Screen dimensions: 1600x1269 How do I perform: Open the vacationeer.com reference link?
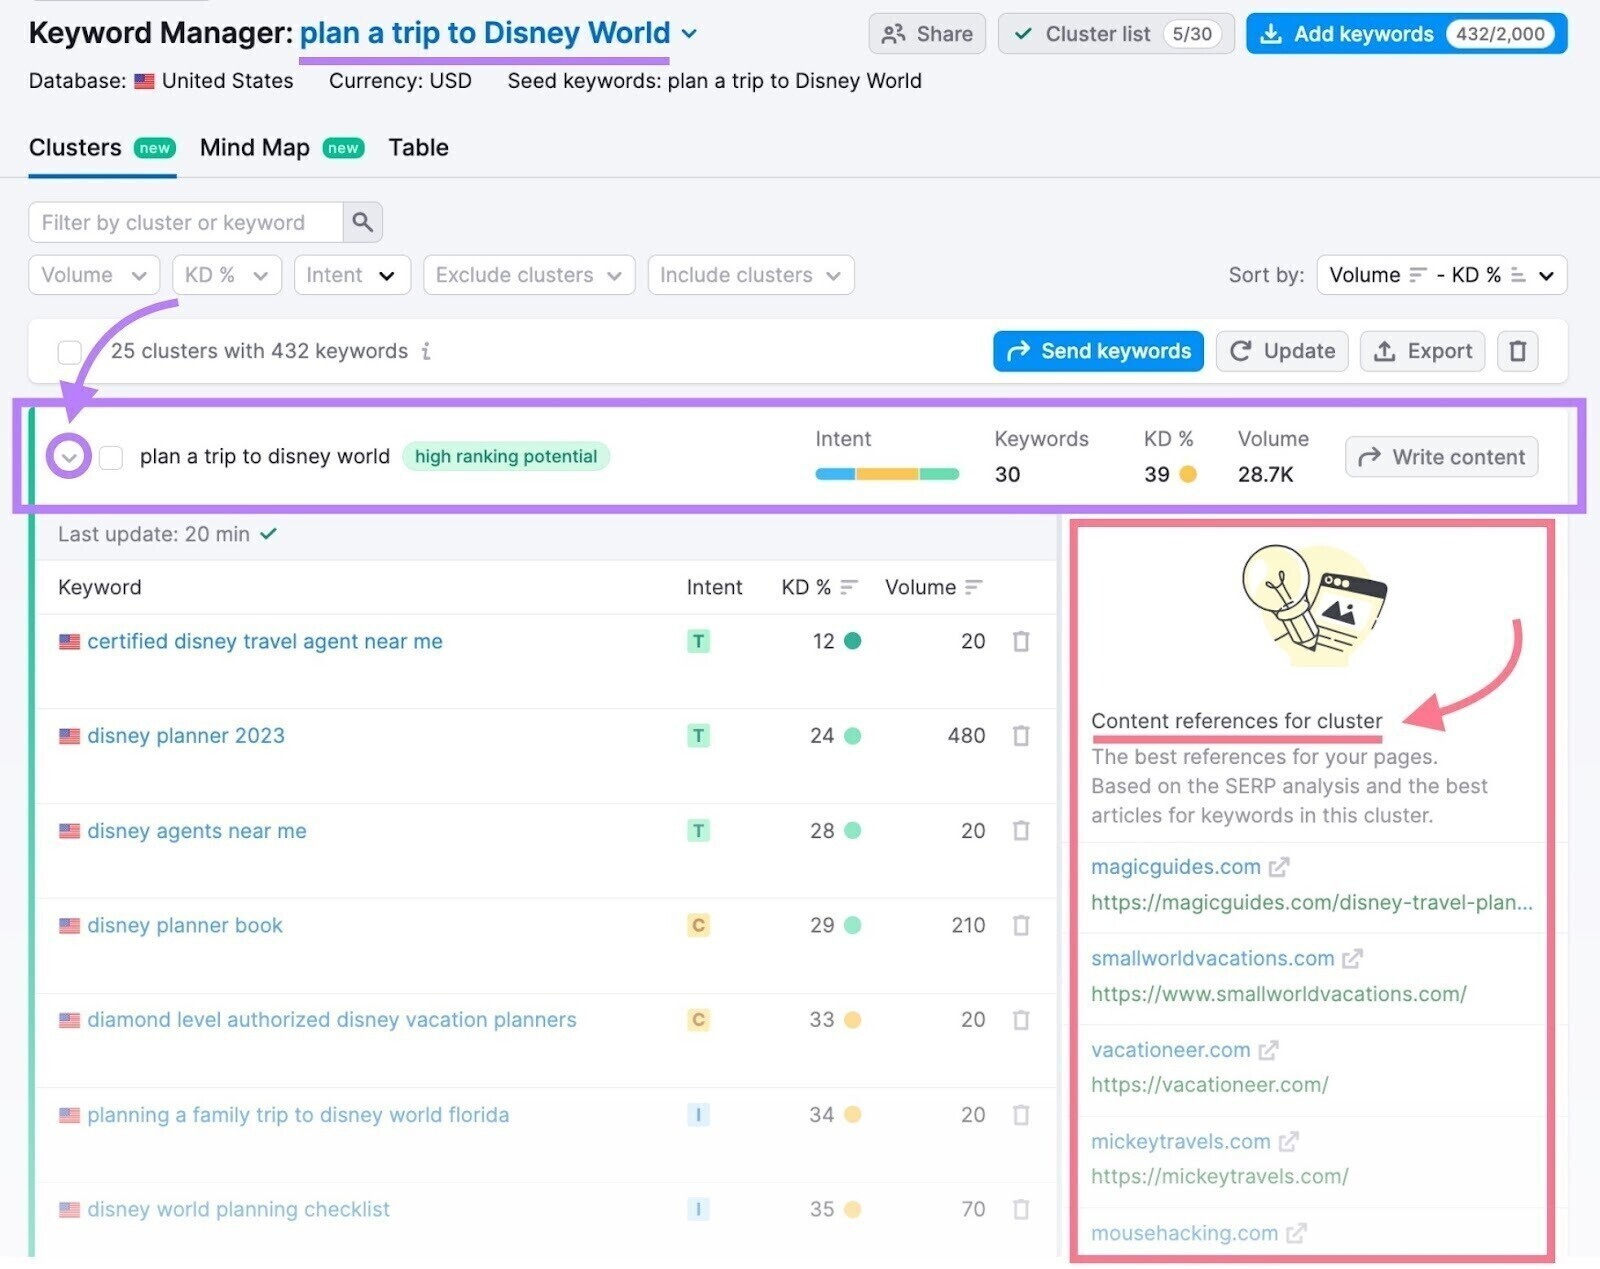pyautogui.click(x=1170, y=1050)
